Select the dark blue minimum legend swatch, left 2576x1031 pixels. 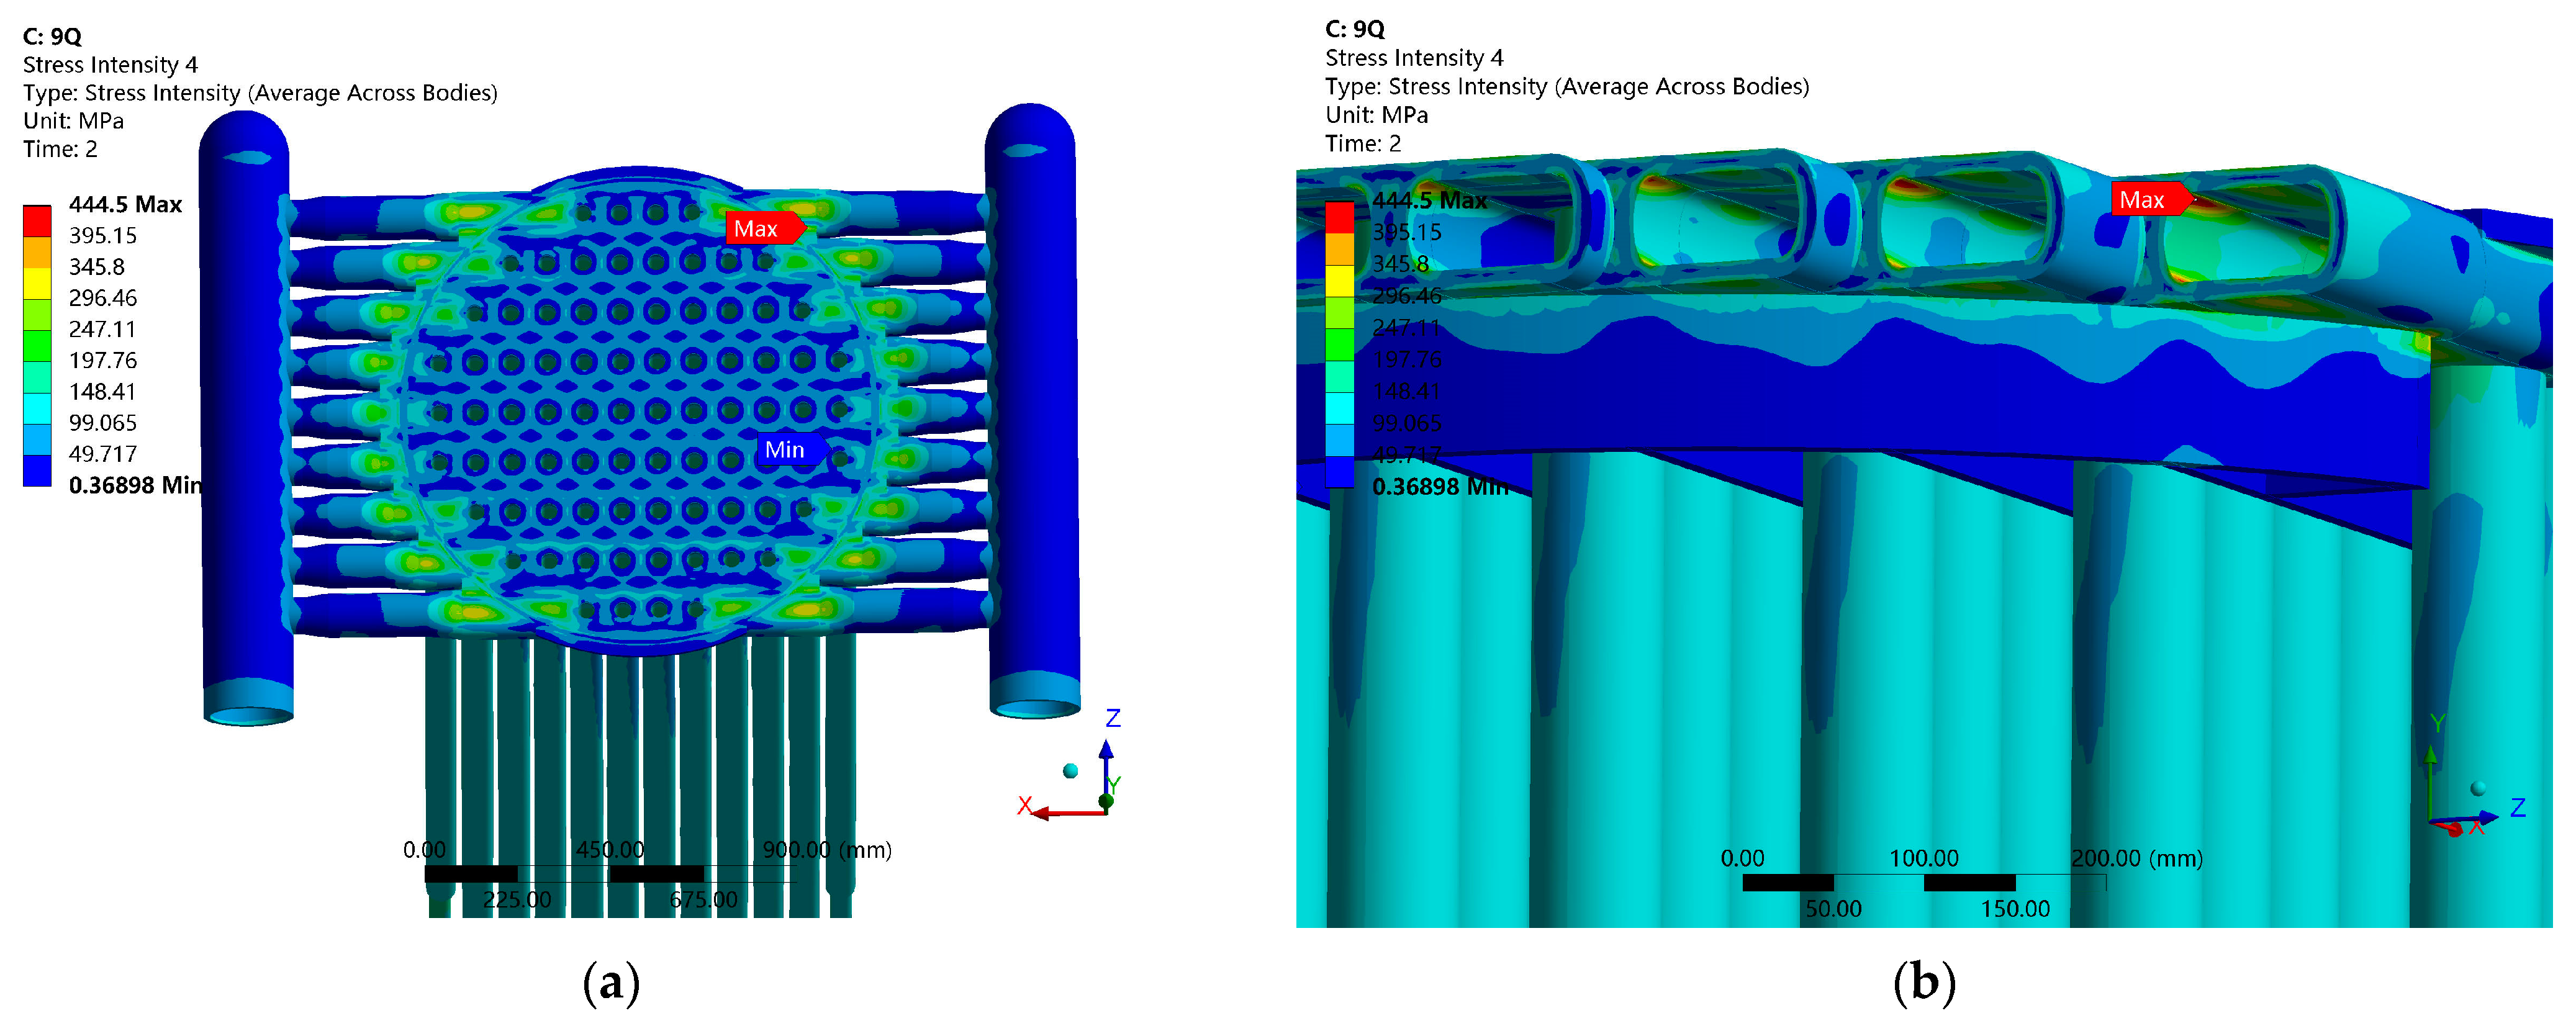click(37, 471)
